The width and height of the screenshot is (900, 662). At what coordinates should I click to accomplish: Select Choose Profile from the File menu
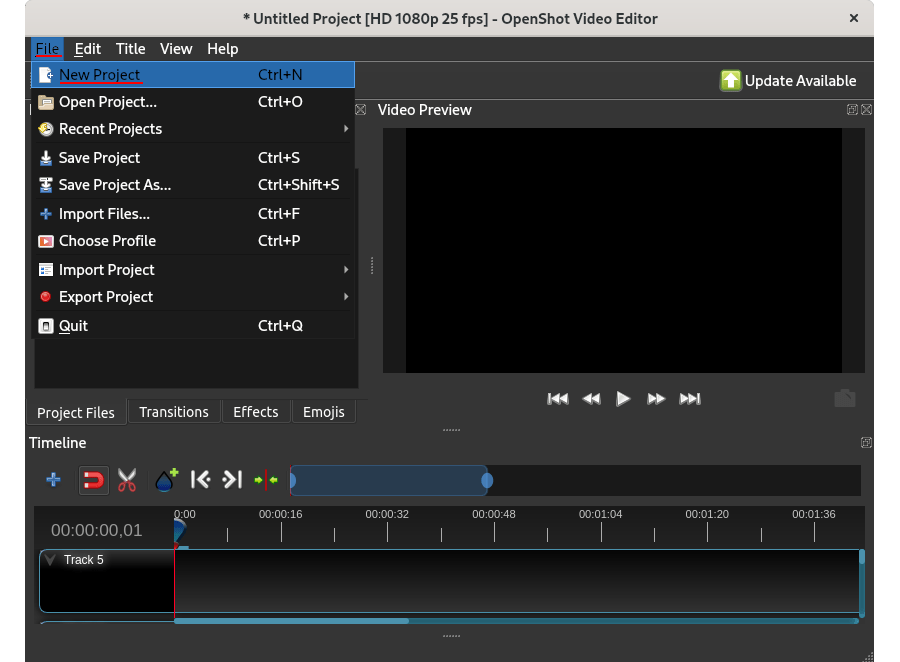coord(107,241)
